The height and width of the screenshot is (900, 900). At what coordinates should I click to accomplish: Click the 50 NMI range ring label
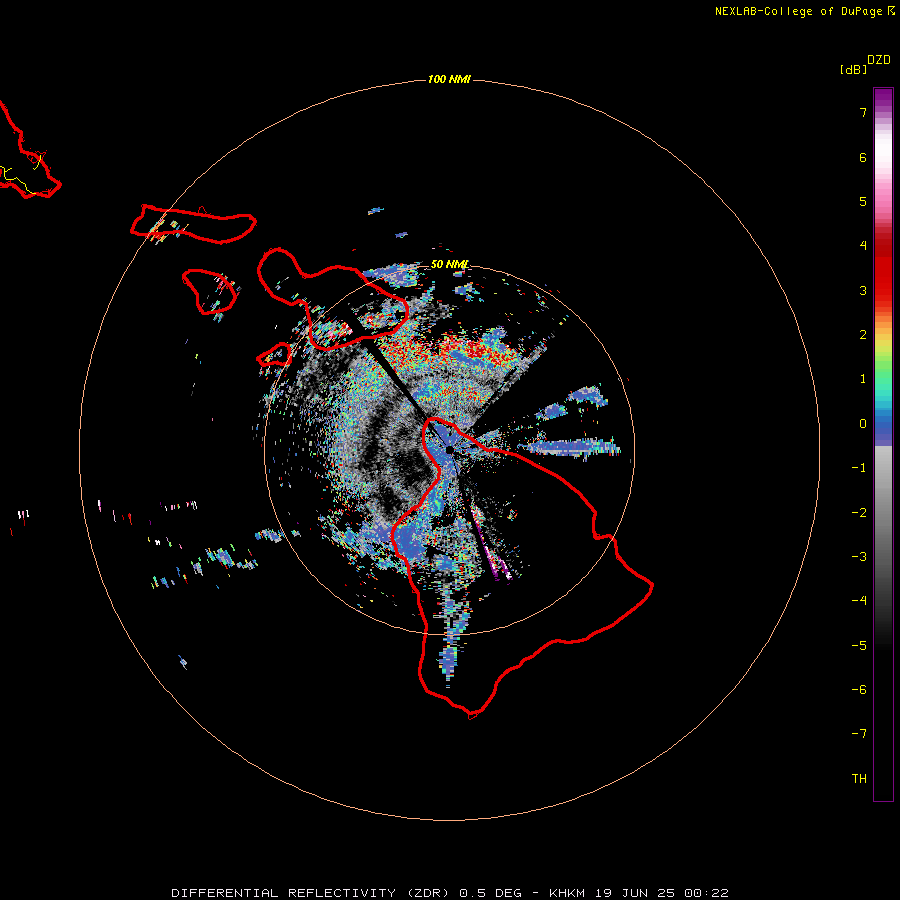pyautogui.click(x=449, y=264)
